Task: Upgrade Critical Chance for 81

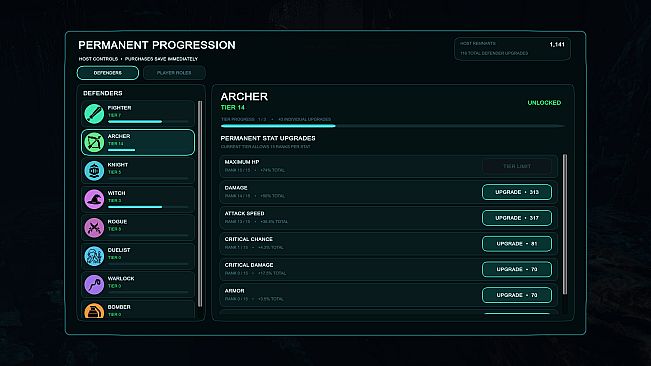Action: tap(517, 244)
